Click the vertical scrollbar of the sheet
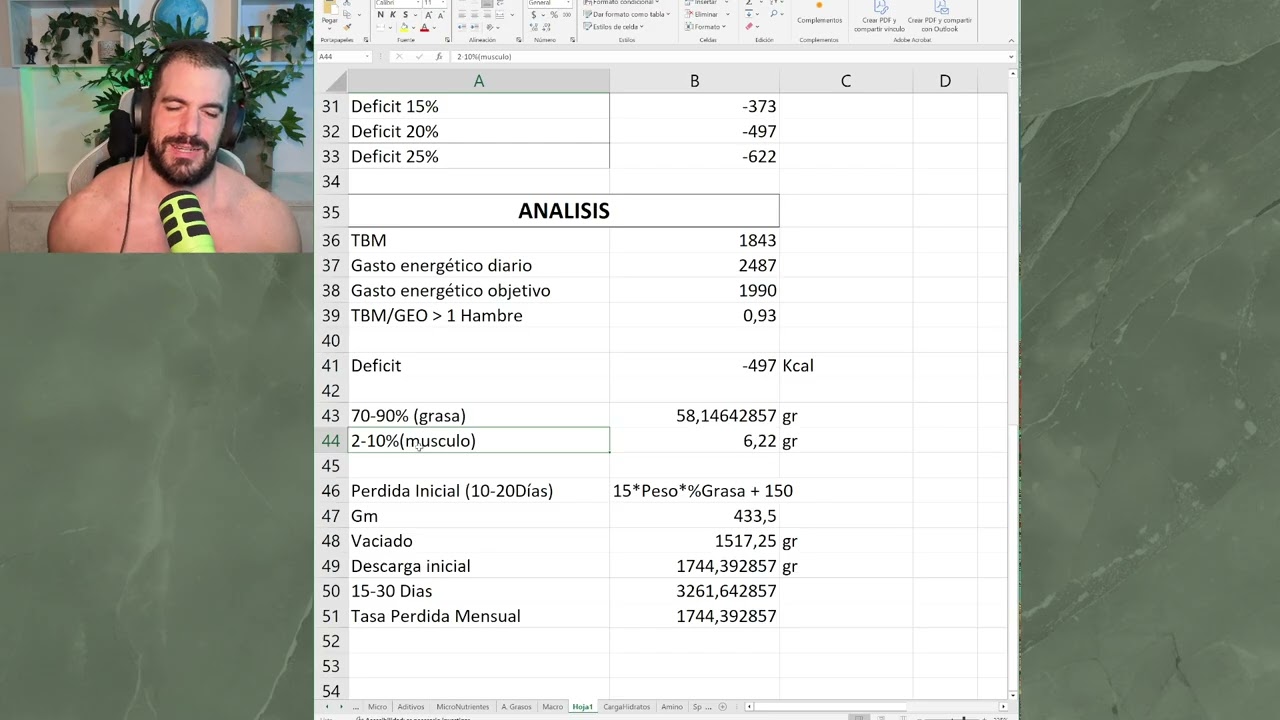This screenshot has height=720, width=1280. tap(1013, 380)
